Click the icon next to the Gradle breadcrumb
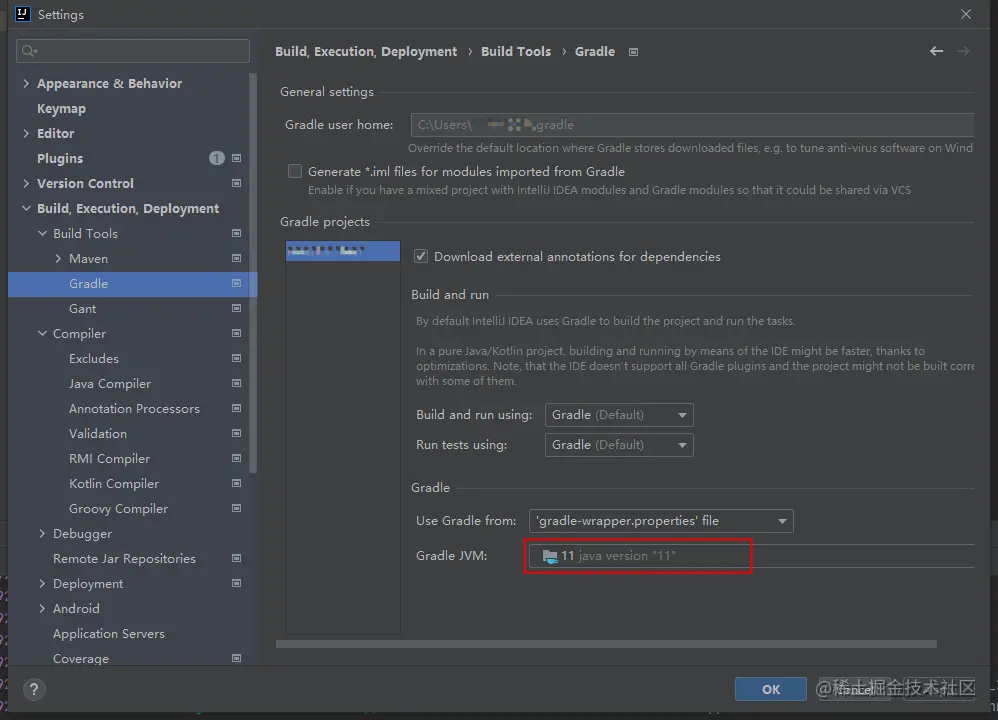The image size is (998, 720). point(633,52)
